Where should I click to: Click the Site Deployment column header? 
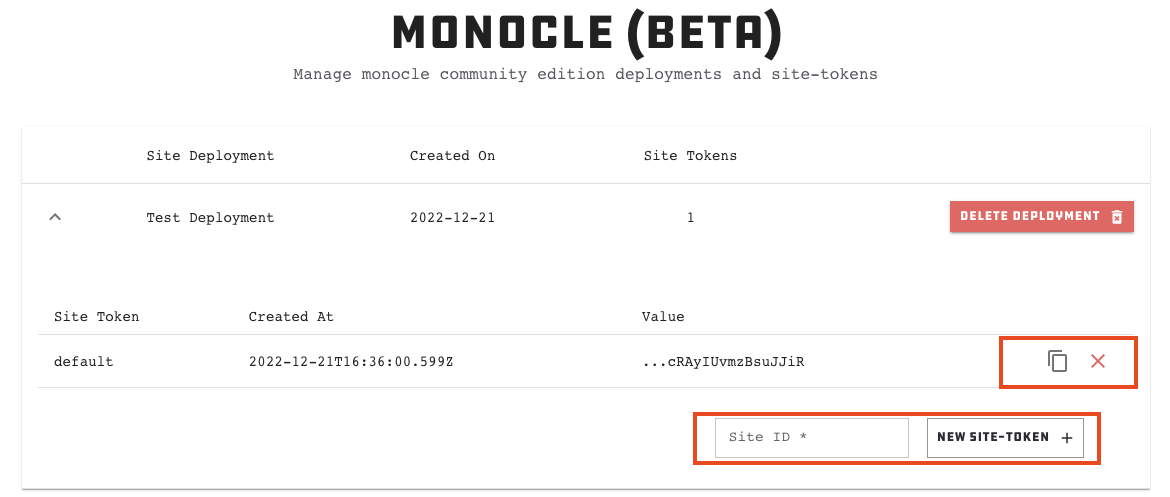tap(210, 156)
